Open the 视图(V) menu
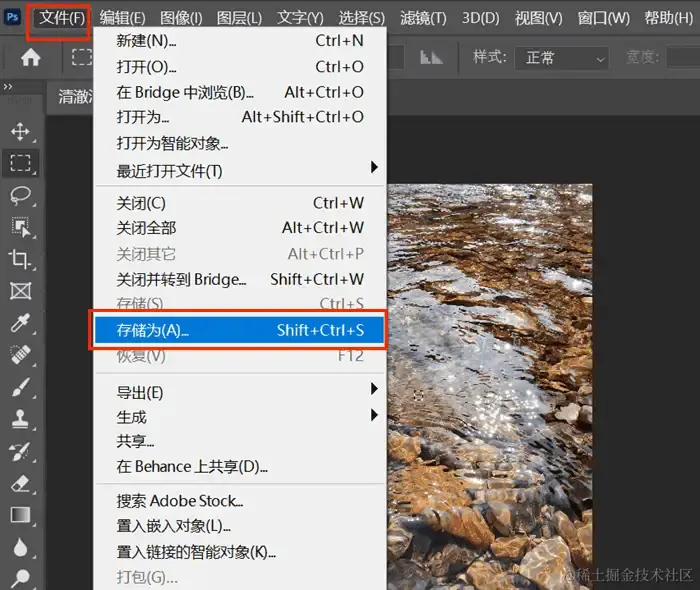The height and width of the screenshot is (590, 700). click(538, 18)
